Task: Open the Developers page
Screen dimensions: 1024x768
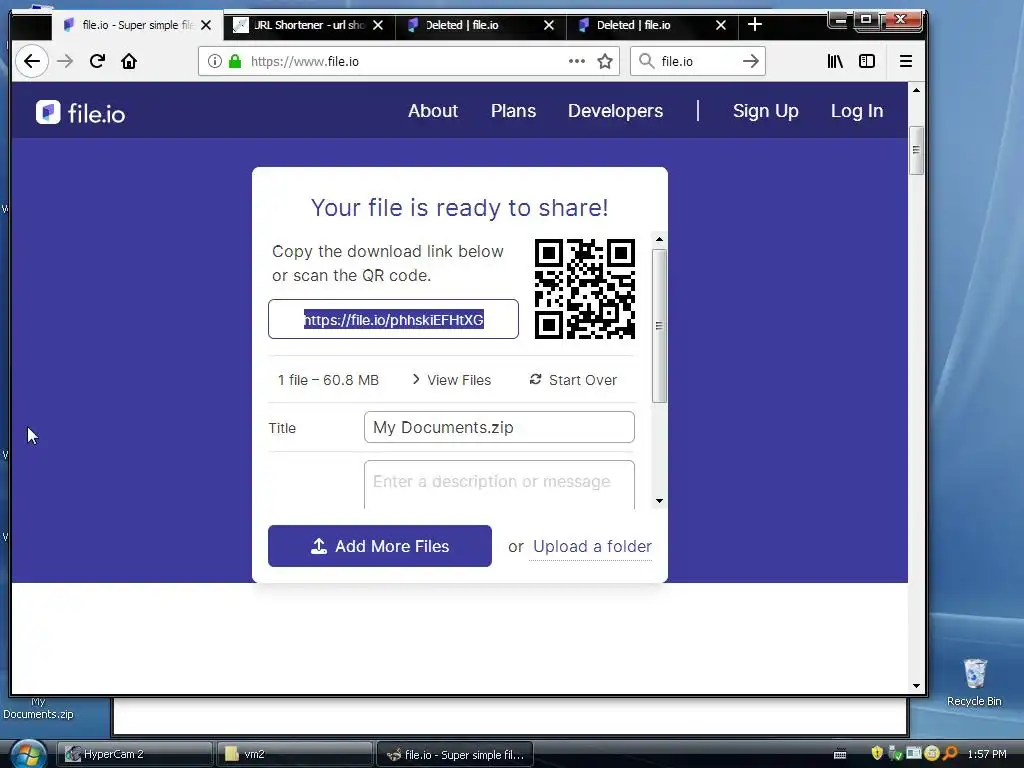Action: [615, 111]
